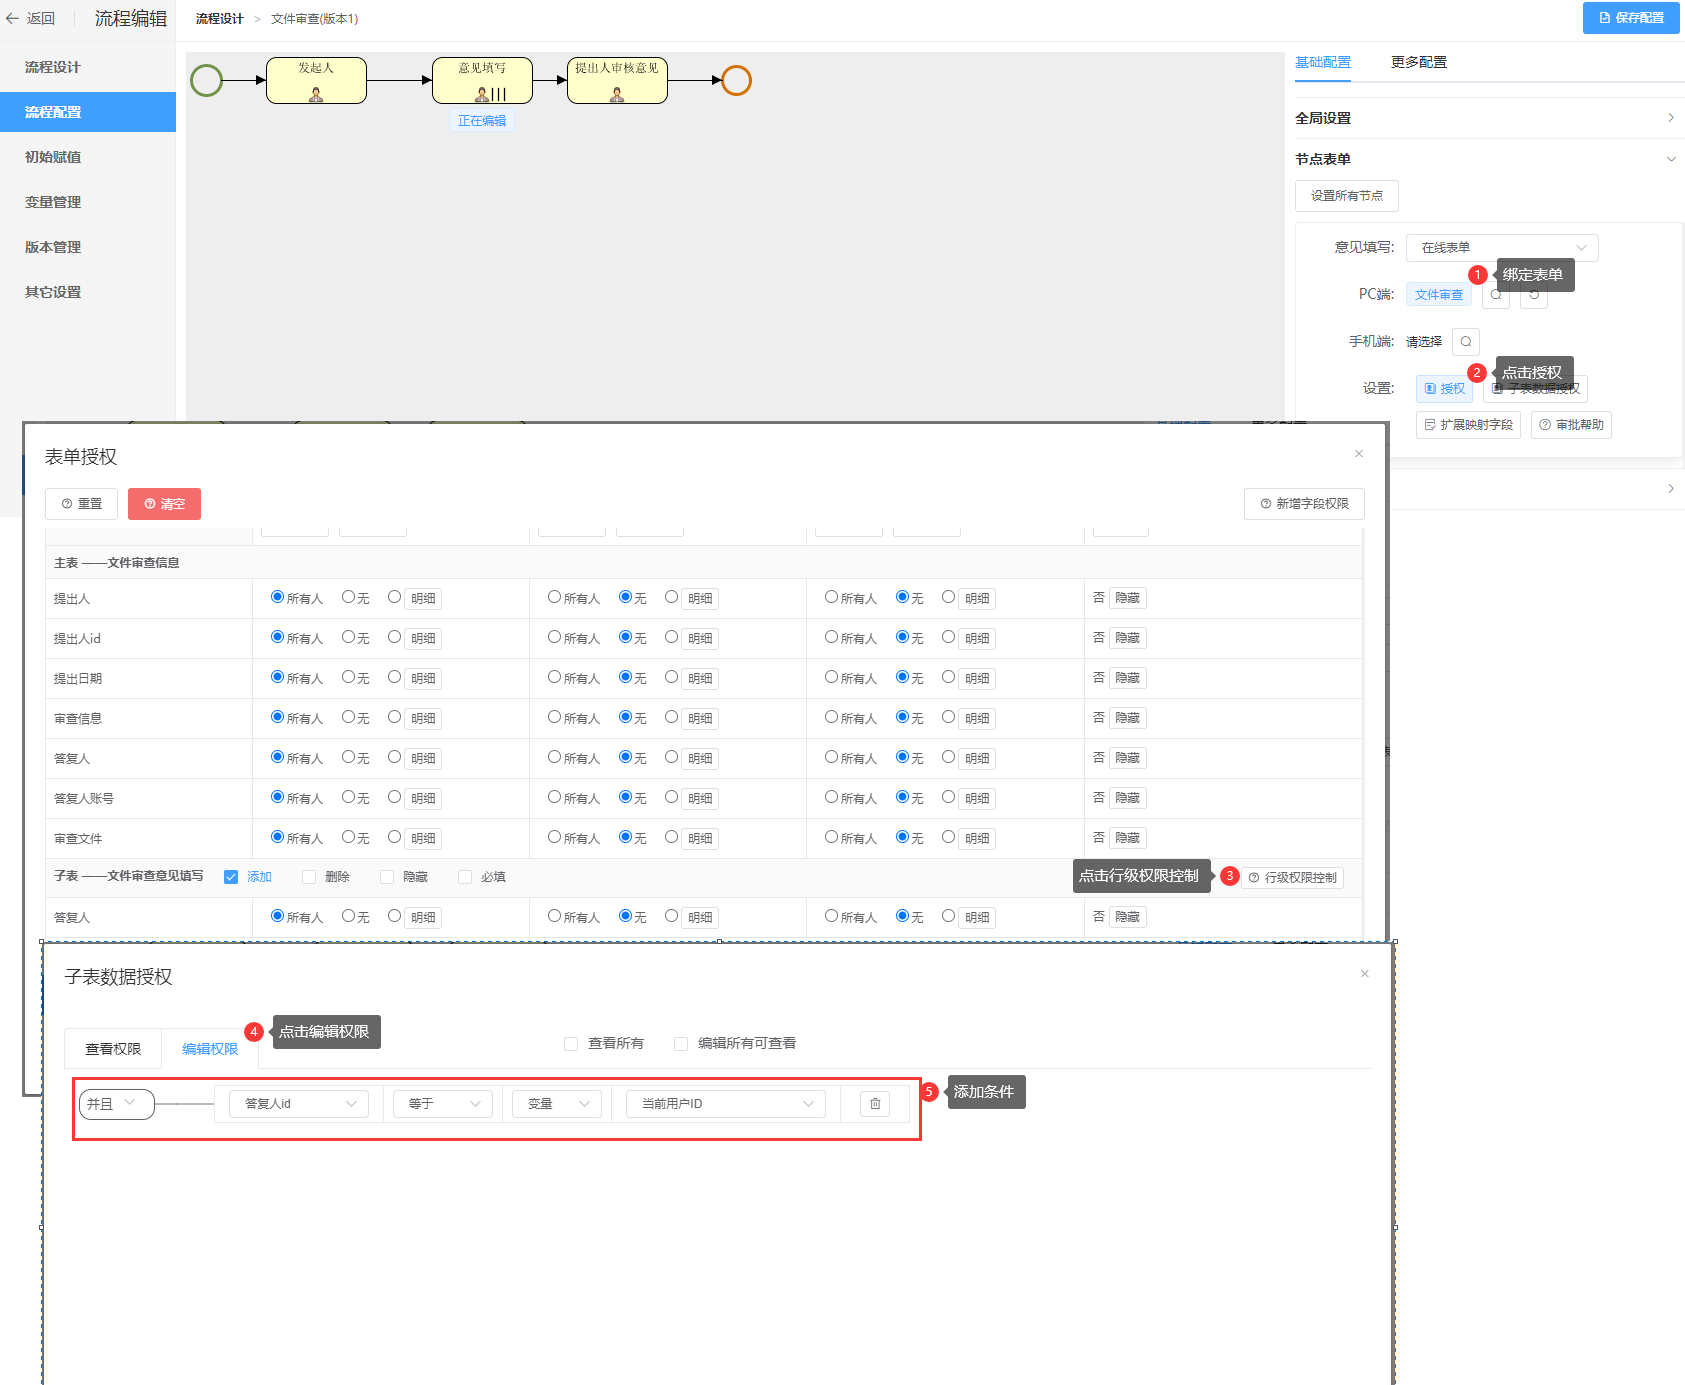
Task: Switch to the 基础配置 tab
Action: coord(1323,62)
